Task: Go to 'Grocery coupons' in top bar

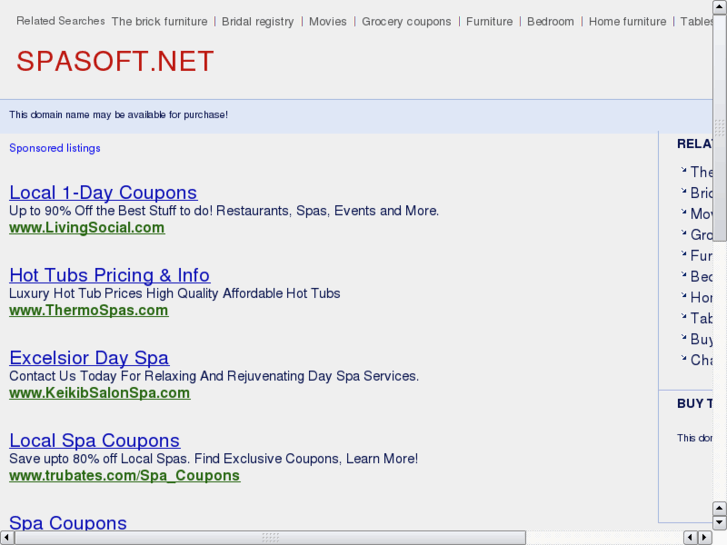Action: pos(406,21)
